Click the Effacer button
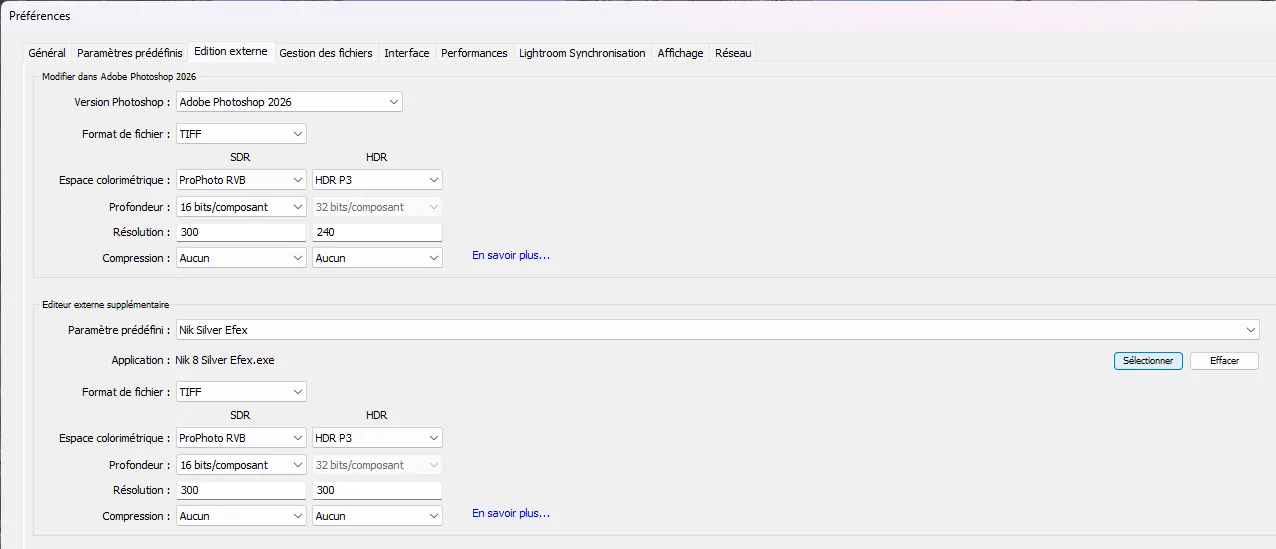This screenshot has height=549, width=1276. coord(1224,361)
